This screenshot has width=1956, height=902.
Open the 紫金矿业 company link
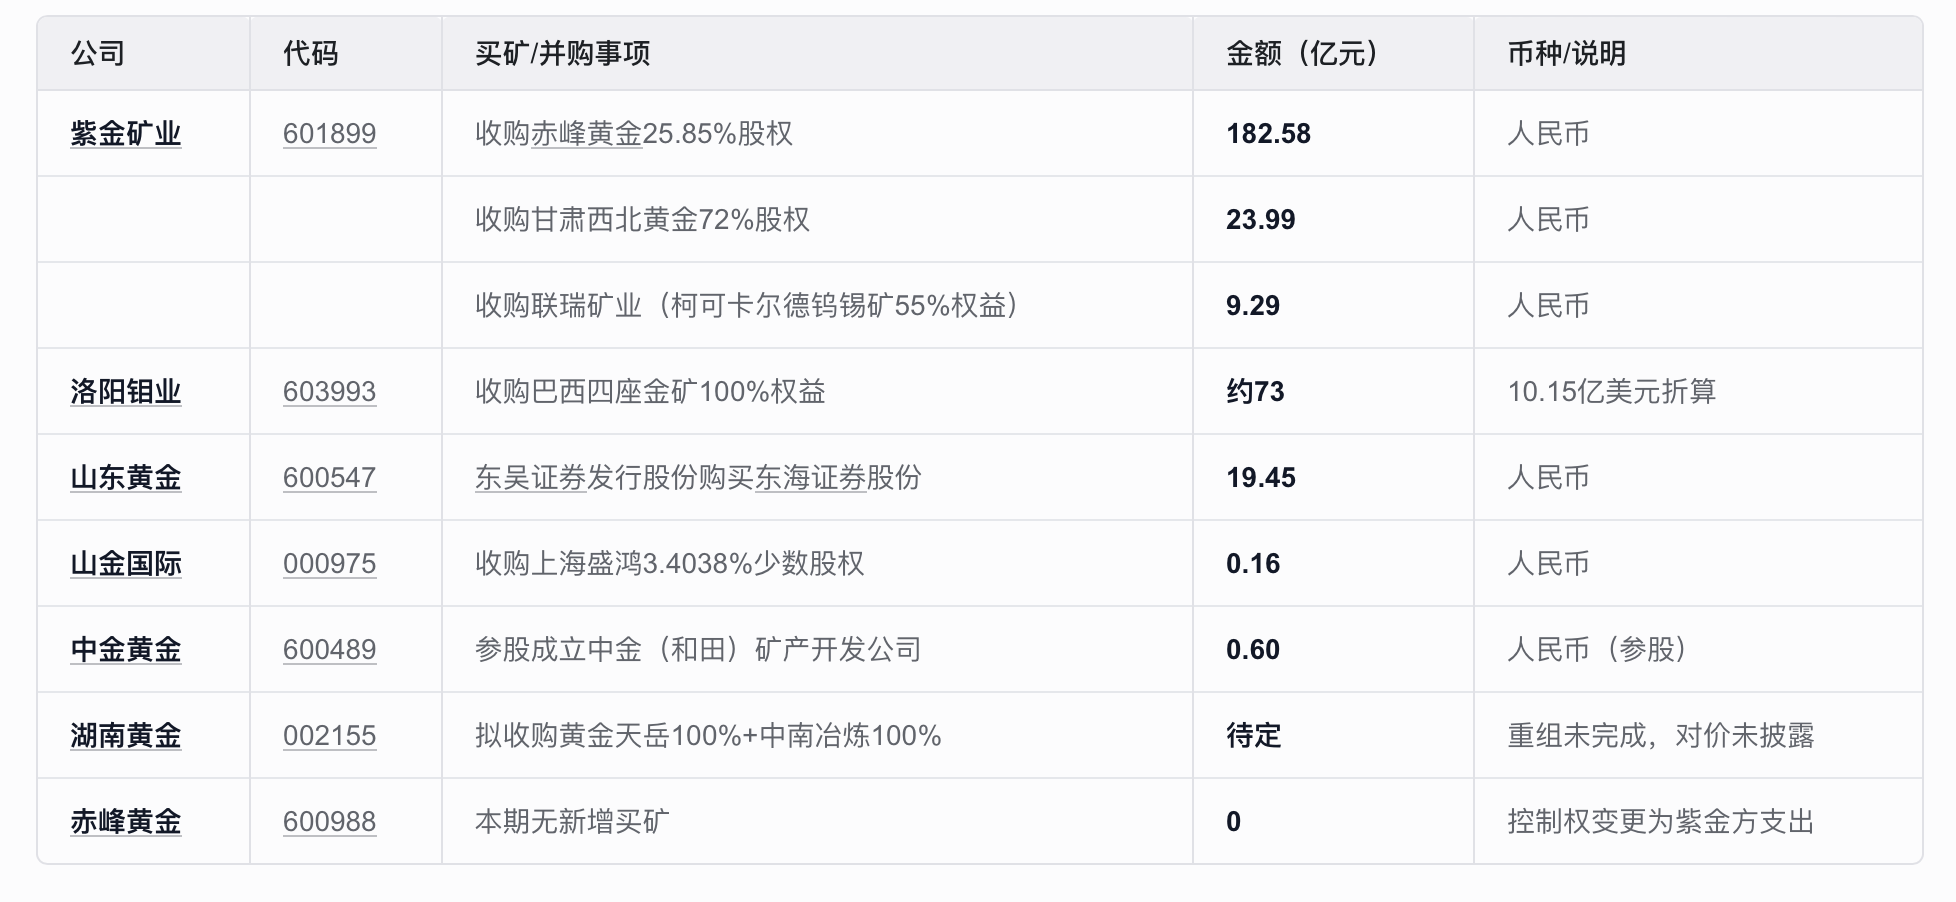point(126,134)
